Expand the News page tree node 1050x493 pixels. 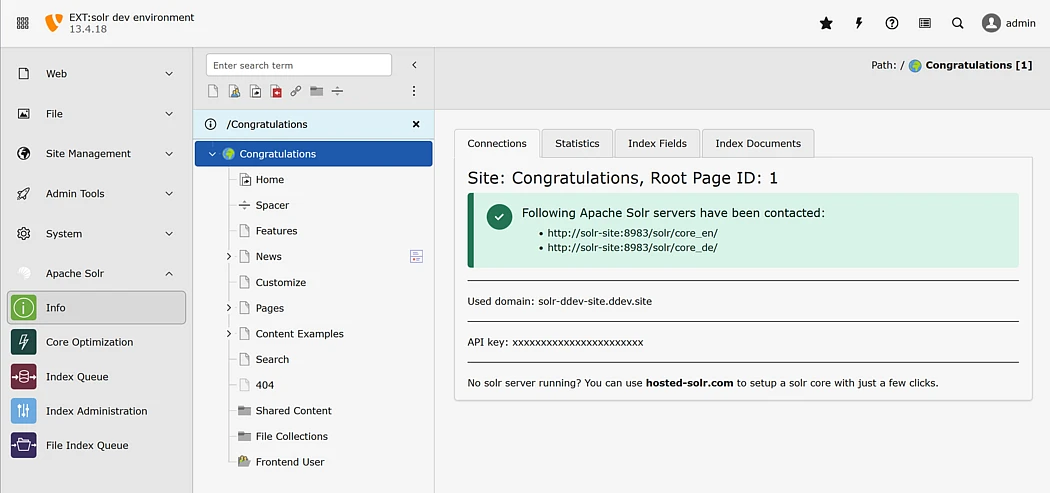point(229,257)
